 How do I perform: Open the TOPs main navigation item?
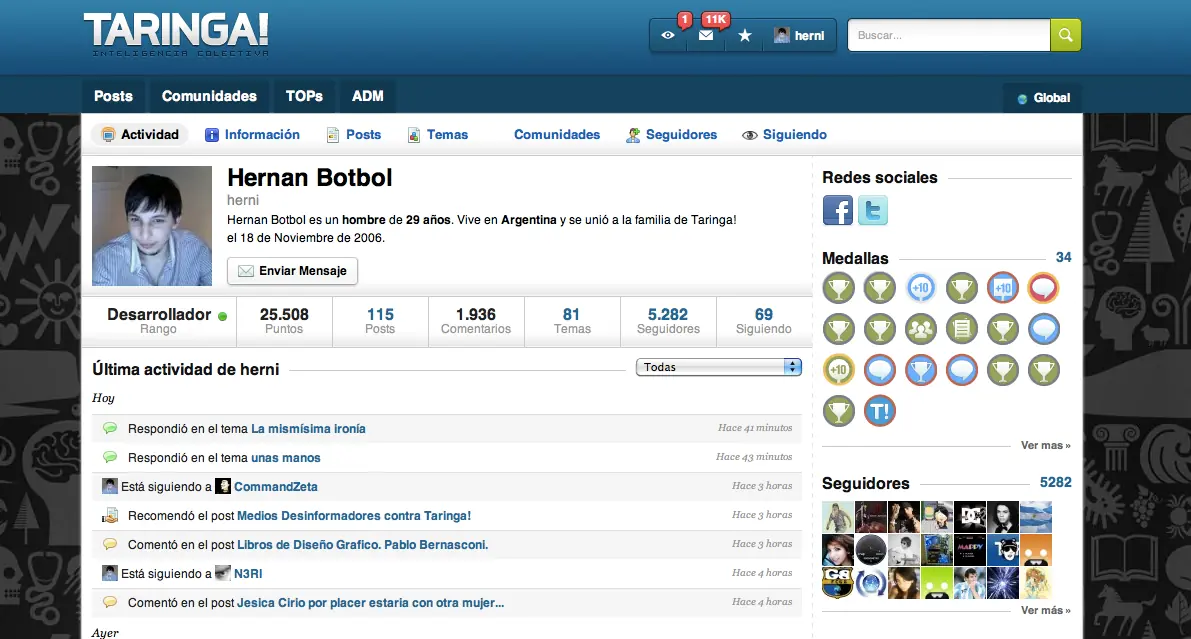click(304, 96)
